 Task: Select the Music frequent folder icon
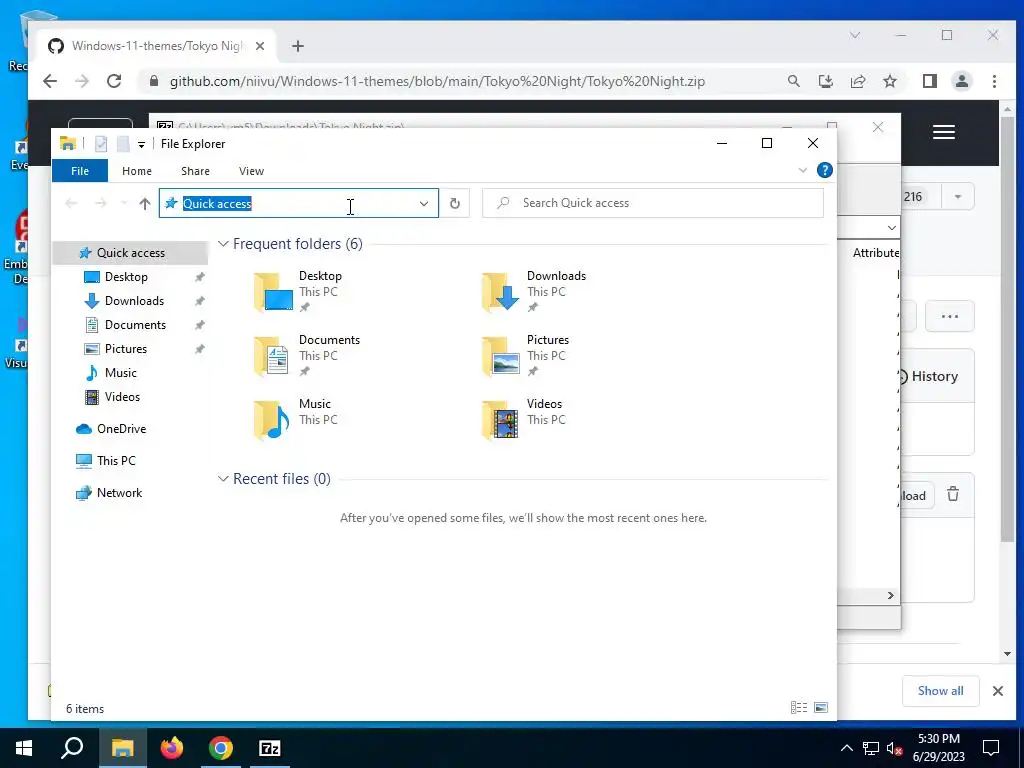[273, 419]
